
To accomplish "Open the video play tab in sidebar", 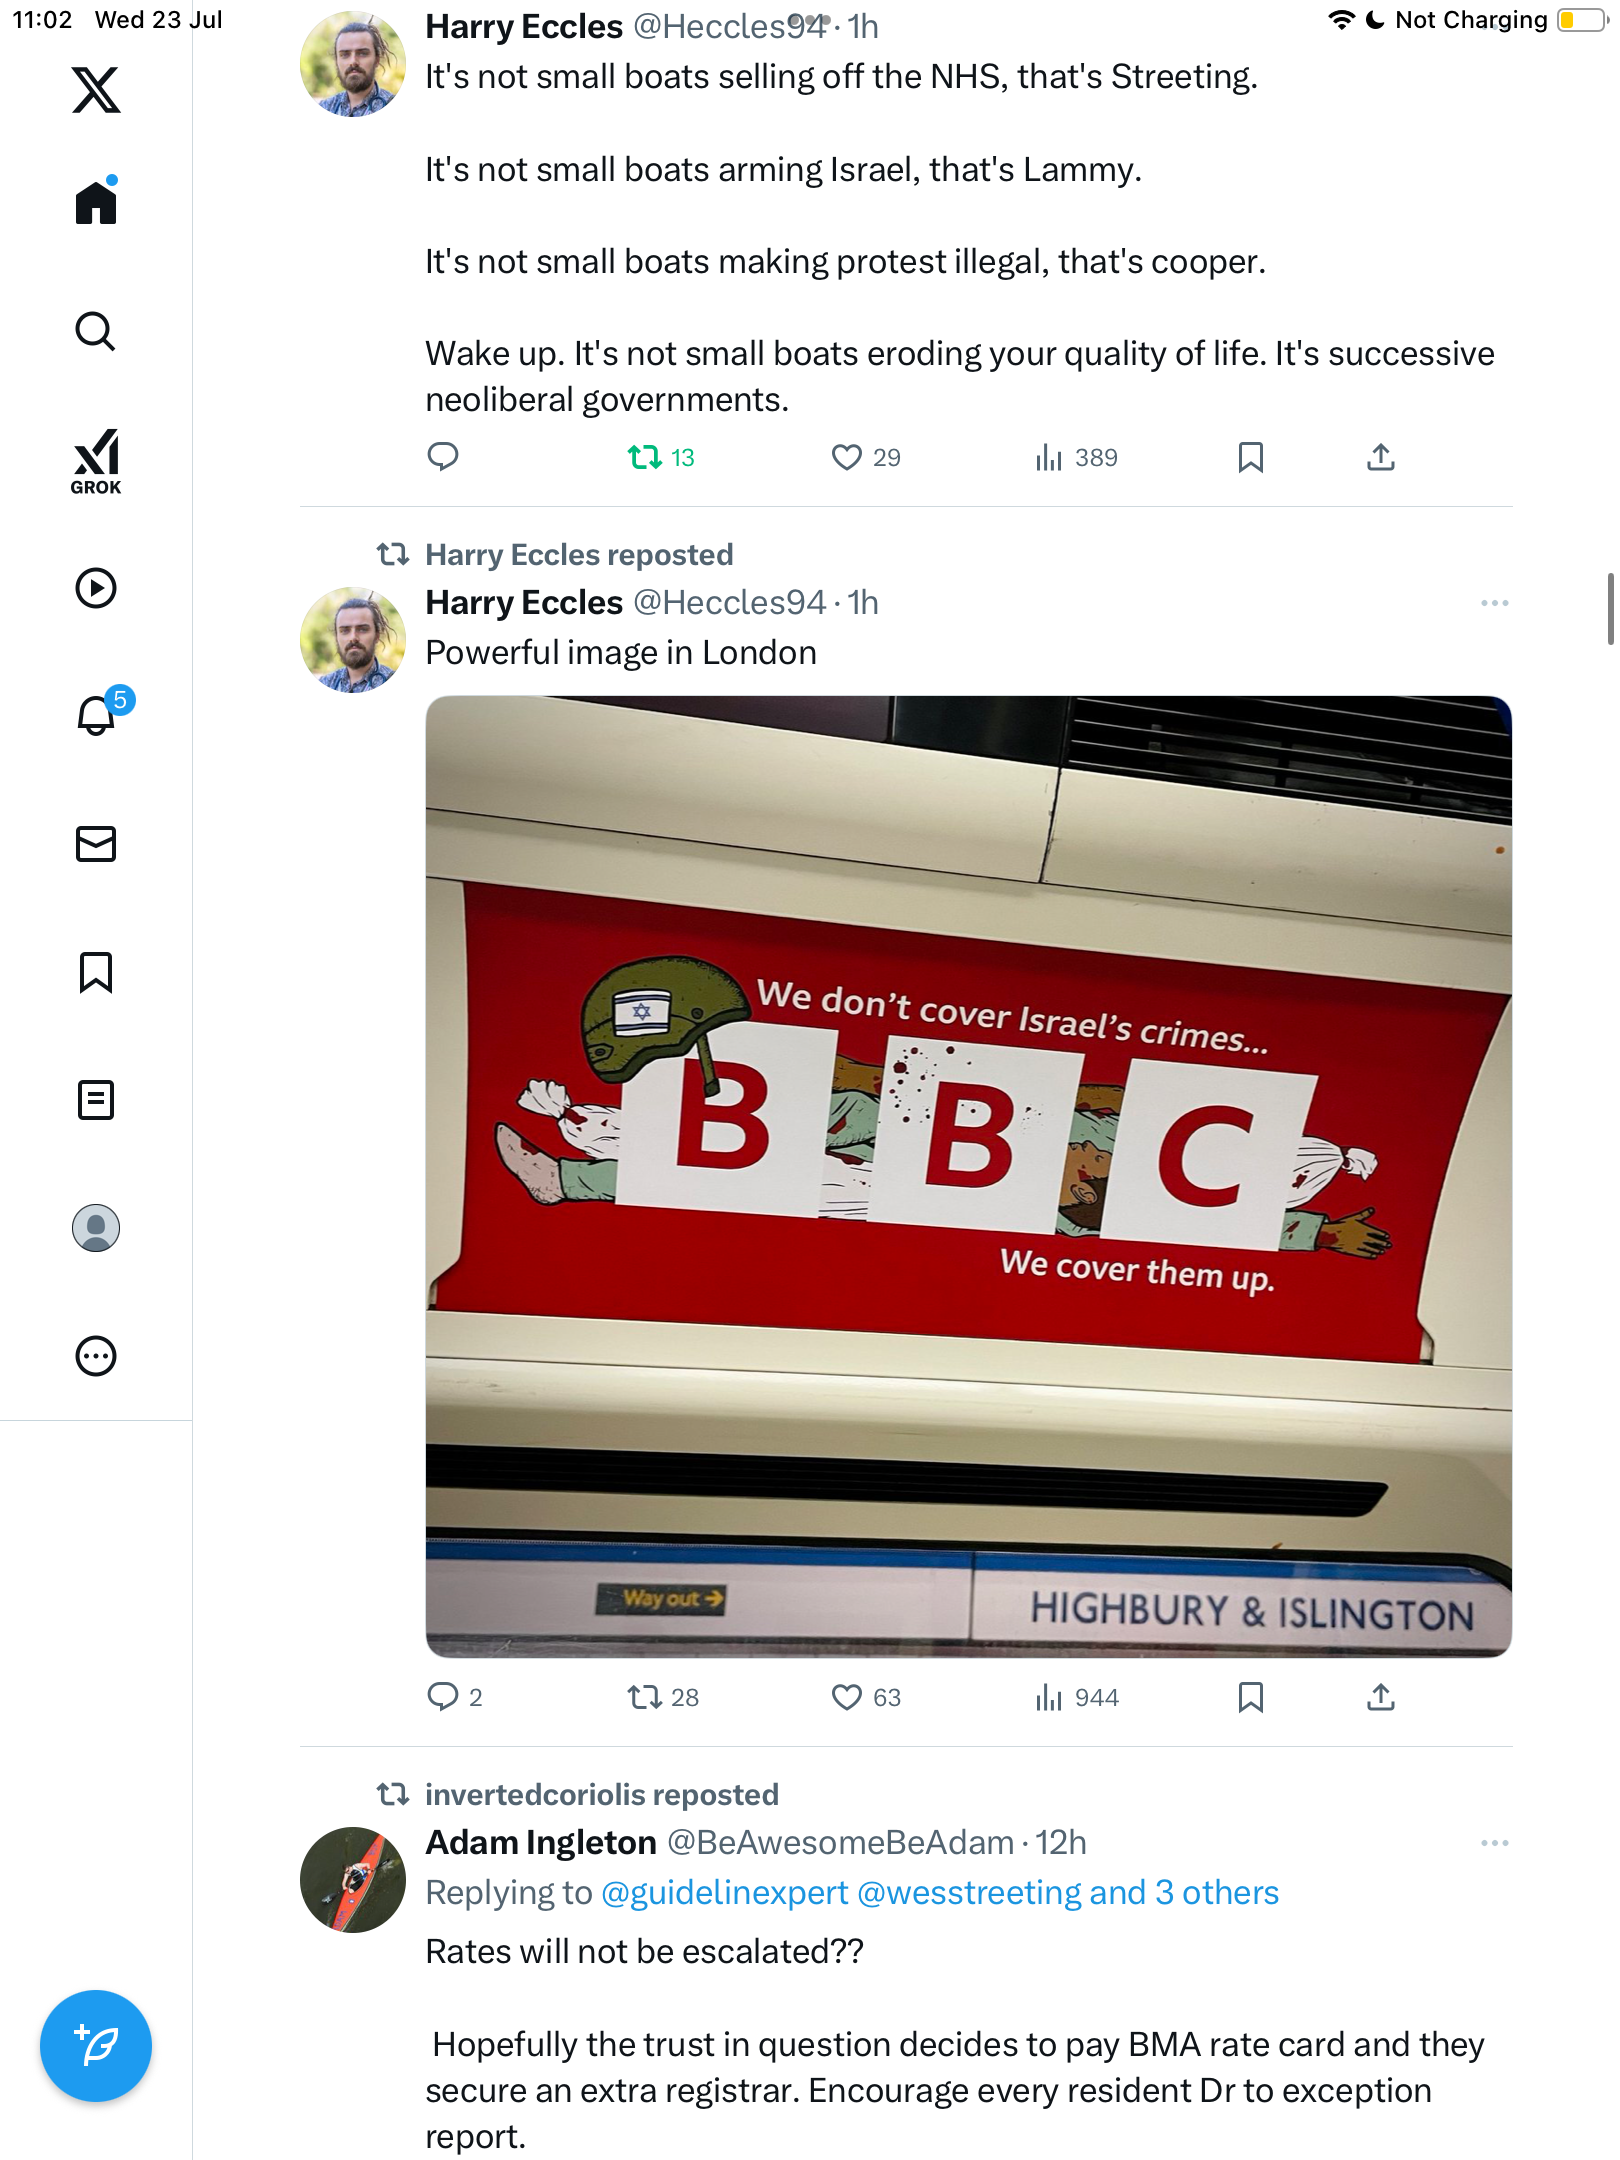I will (x=96, y=588).
